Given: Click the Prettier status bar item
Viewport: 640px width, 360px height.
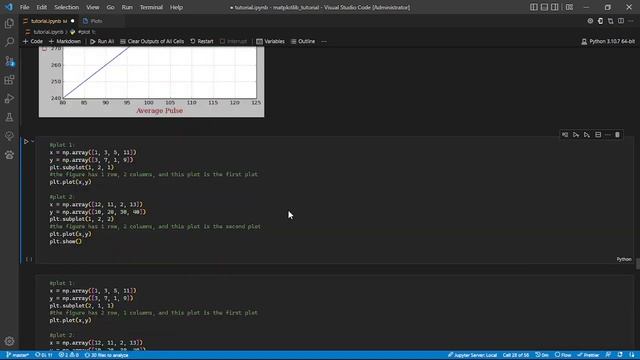Looking at the screenshot, I should (x=588, y=355).
